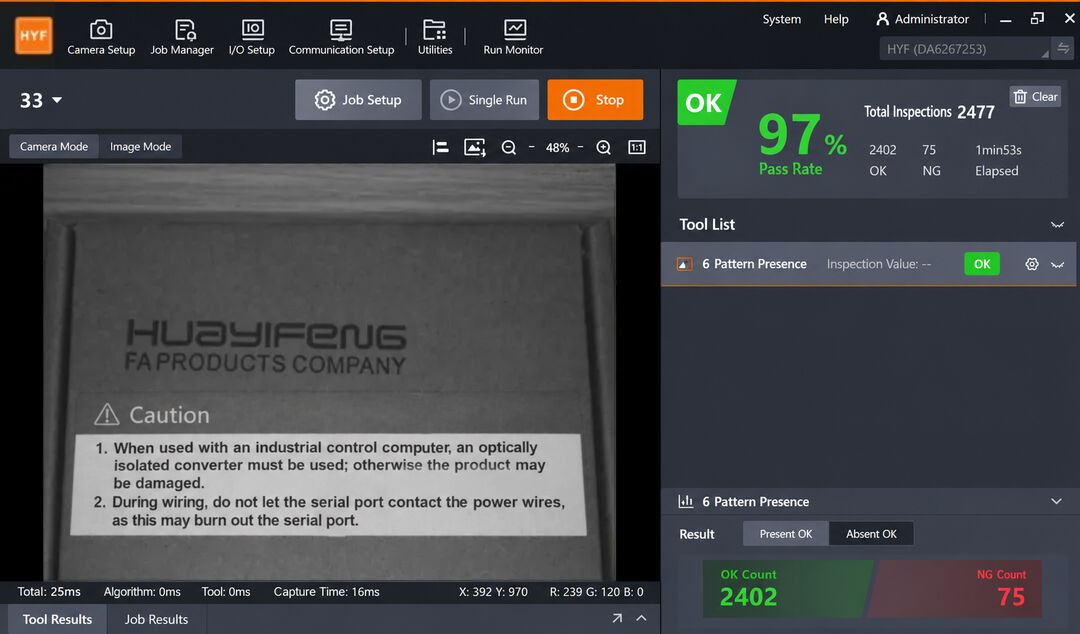Open the Job Manager
The image size is (1080, 634).
182,37
